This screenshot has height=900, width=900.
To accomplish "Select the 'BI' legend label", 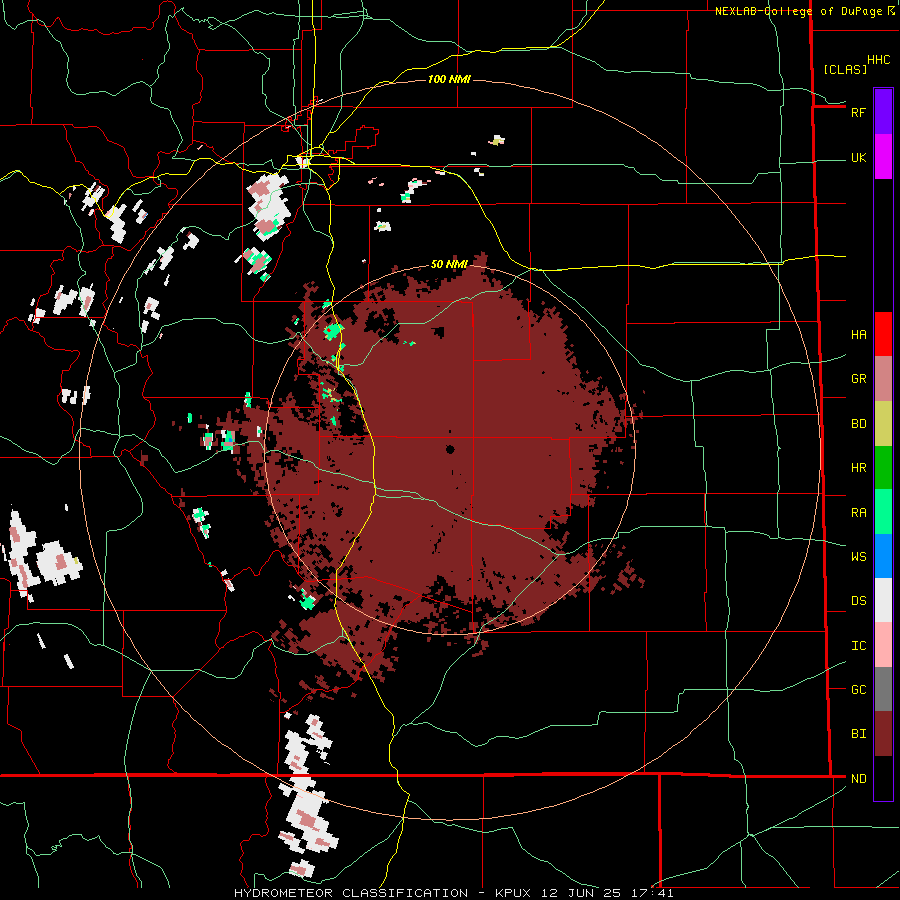I will (858, 734).
